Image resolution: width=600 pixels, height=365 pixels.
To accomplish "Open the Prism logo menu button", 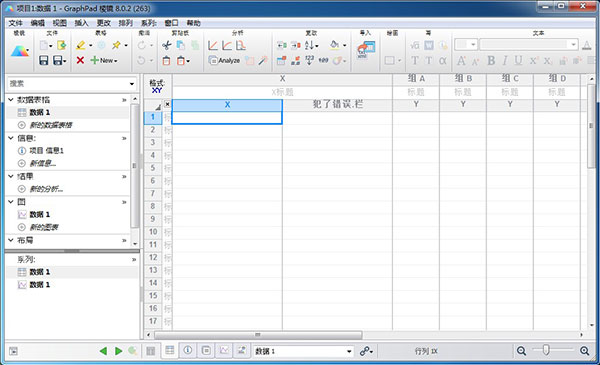I will pyautogui.click(x=20, y=51).
